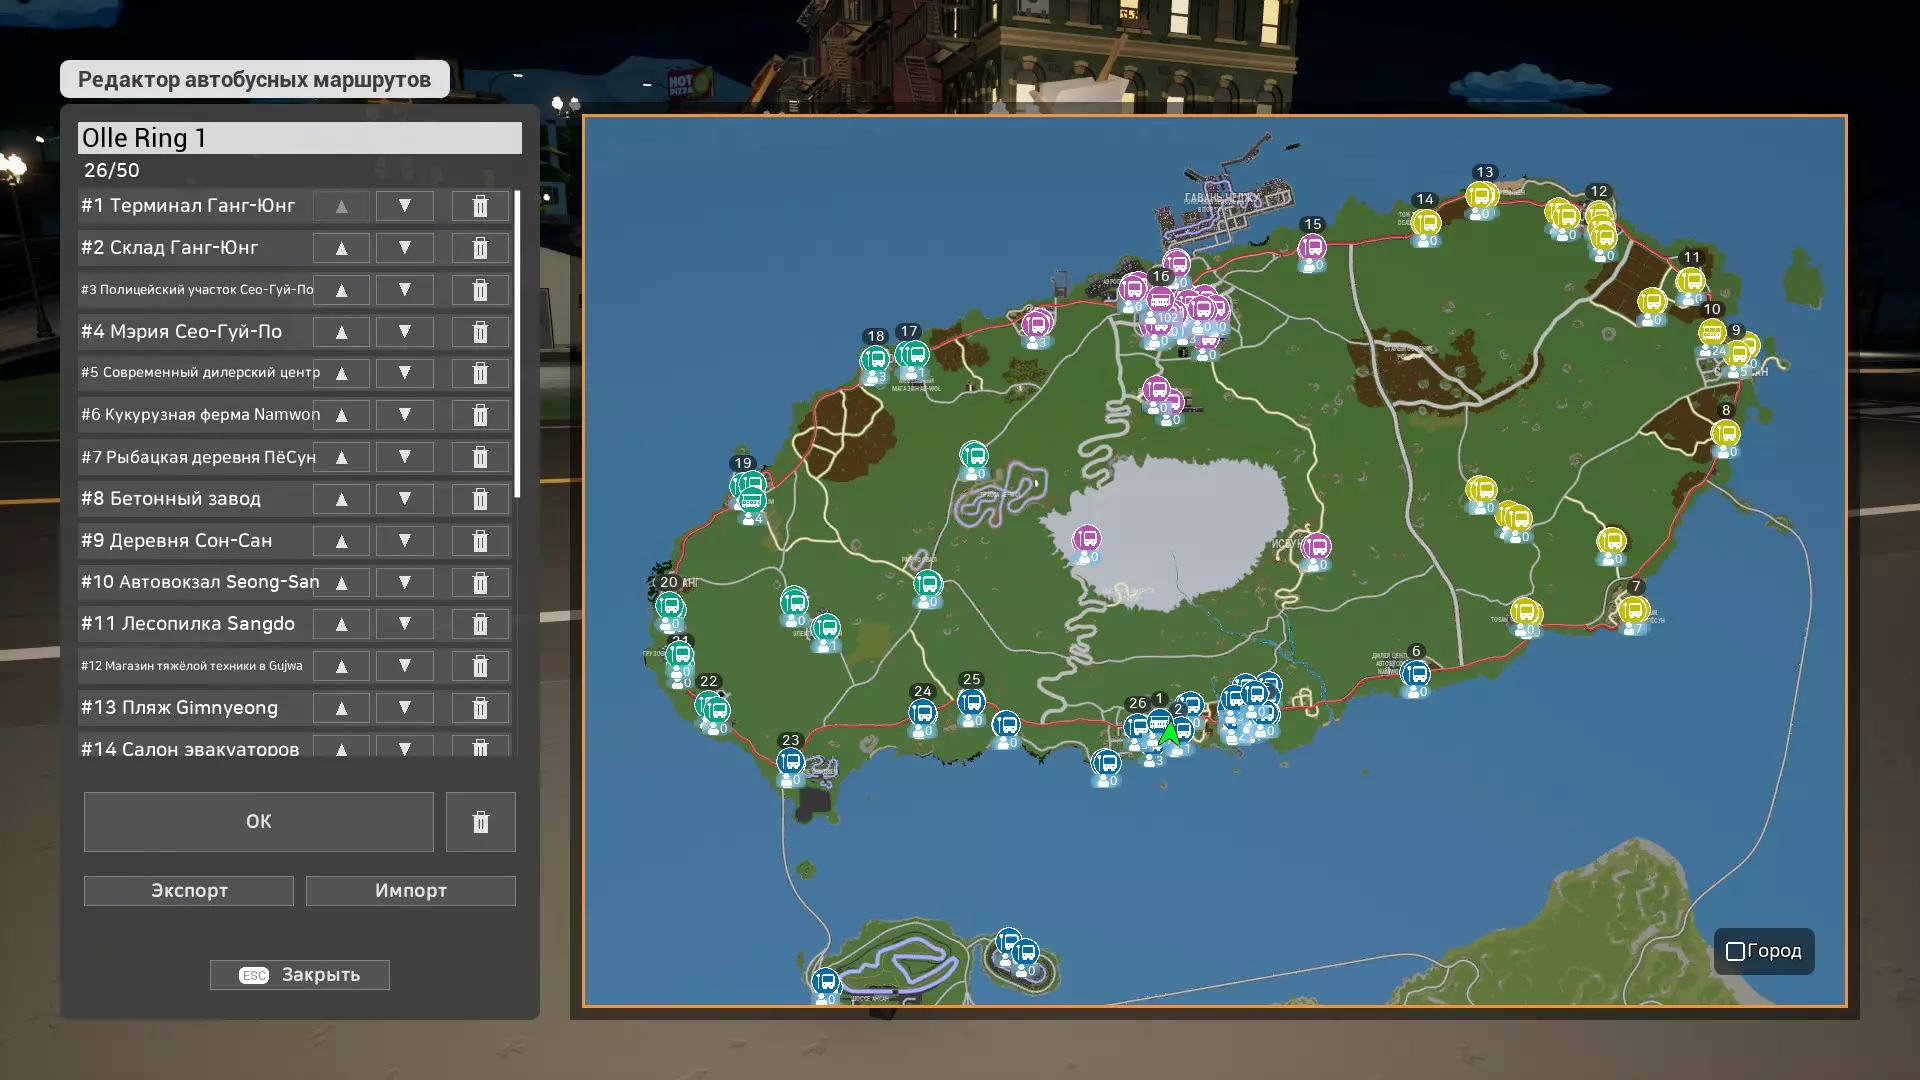This screenshot has width=1920, height=1080.
Task: Click the Экспорт button
Action: point(189,891)
